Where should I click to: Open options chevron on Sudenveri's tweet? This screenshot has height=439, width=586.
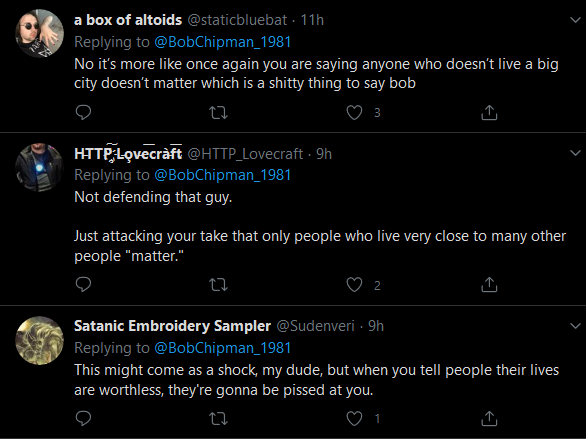click(575, 326)
